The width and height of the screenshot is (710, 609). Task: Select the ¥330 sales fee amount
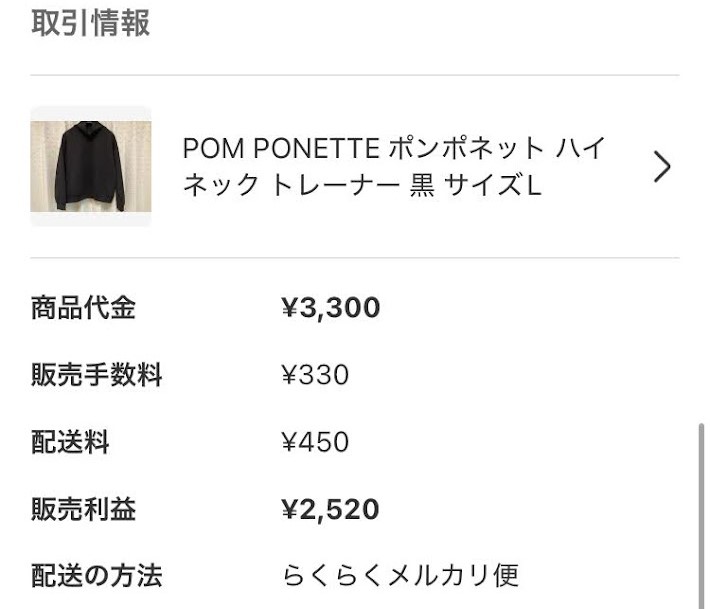[x=315, y=375]
